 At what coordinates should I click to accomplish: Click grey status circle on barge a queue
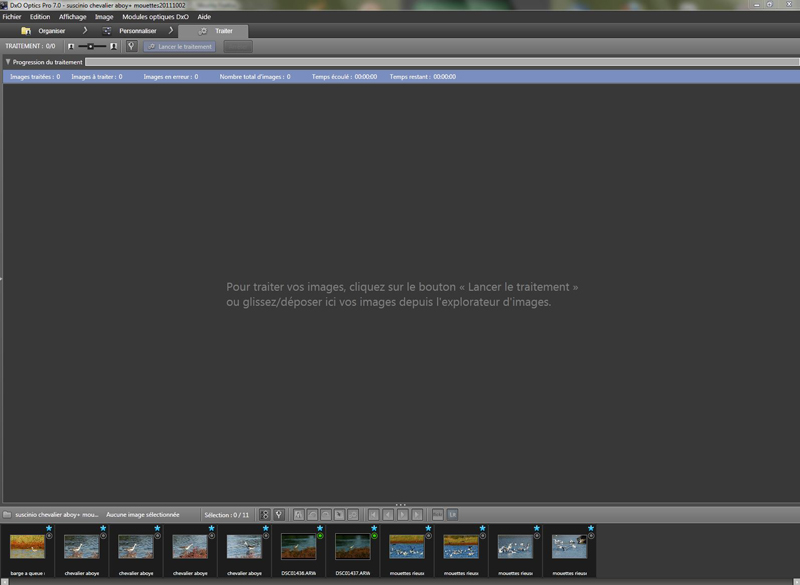coord(49,536)
